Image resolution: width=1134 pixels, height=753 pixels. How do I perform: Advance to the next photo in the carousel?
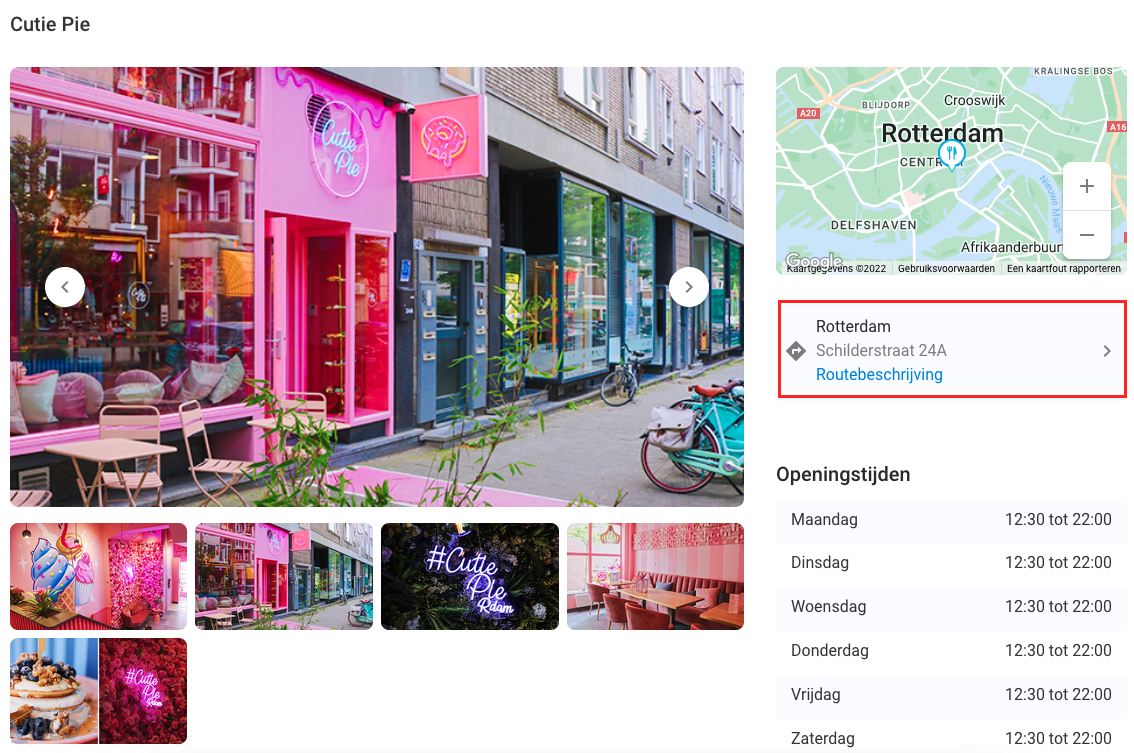pos(688,287)
